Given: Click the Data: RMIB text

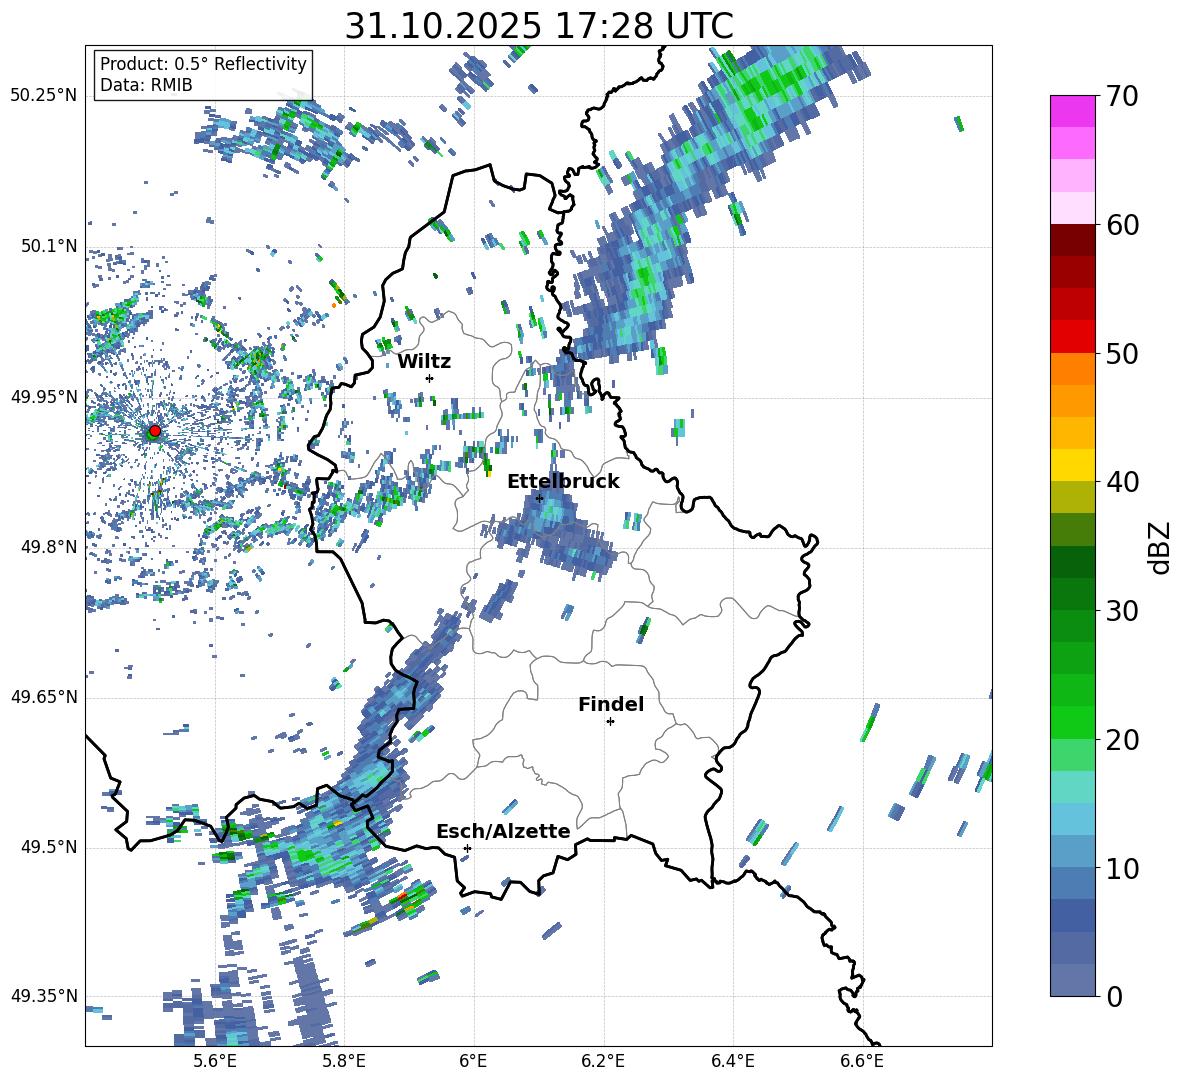Looking at the screenshot, I should (146, 85).
